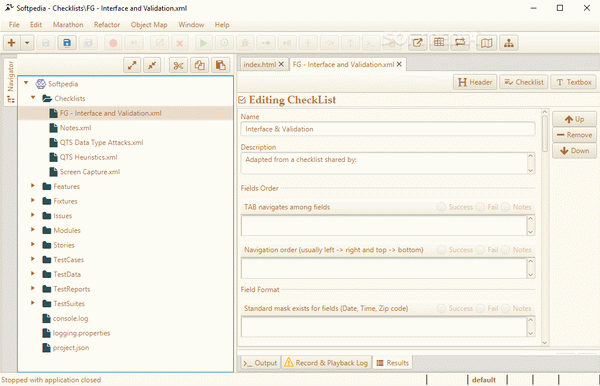Click the folded map icon in the toolbar
The image size is (600, 386).
click(x=486, y=43)
